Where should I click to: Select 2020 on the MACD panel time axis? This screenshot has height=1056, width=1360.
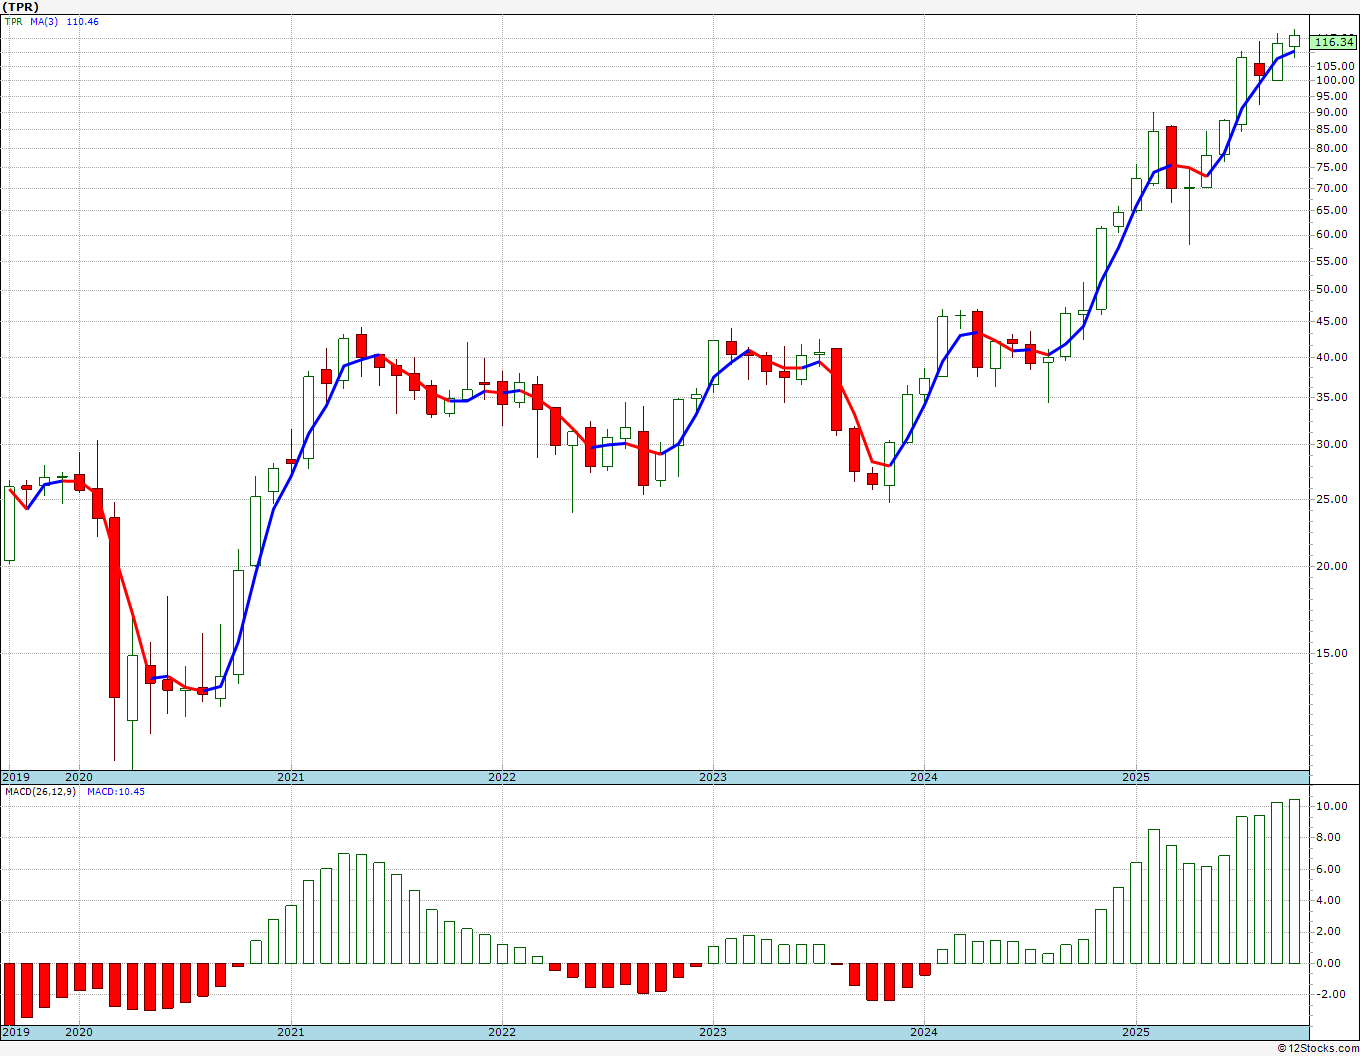click(79, 1032)
